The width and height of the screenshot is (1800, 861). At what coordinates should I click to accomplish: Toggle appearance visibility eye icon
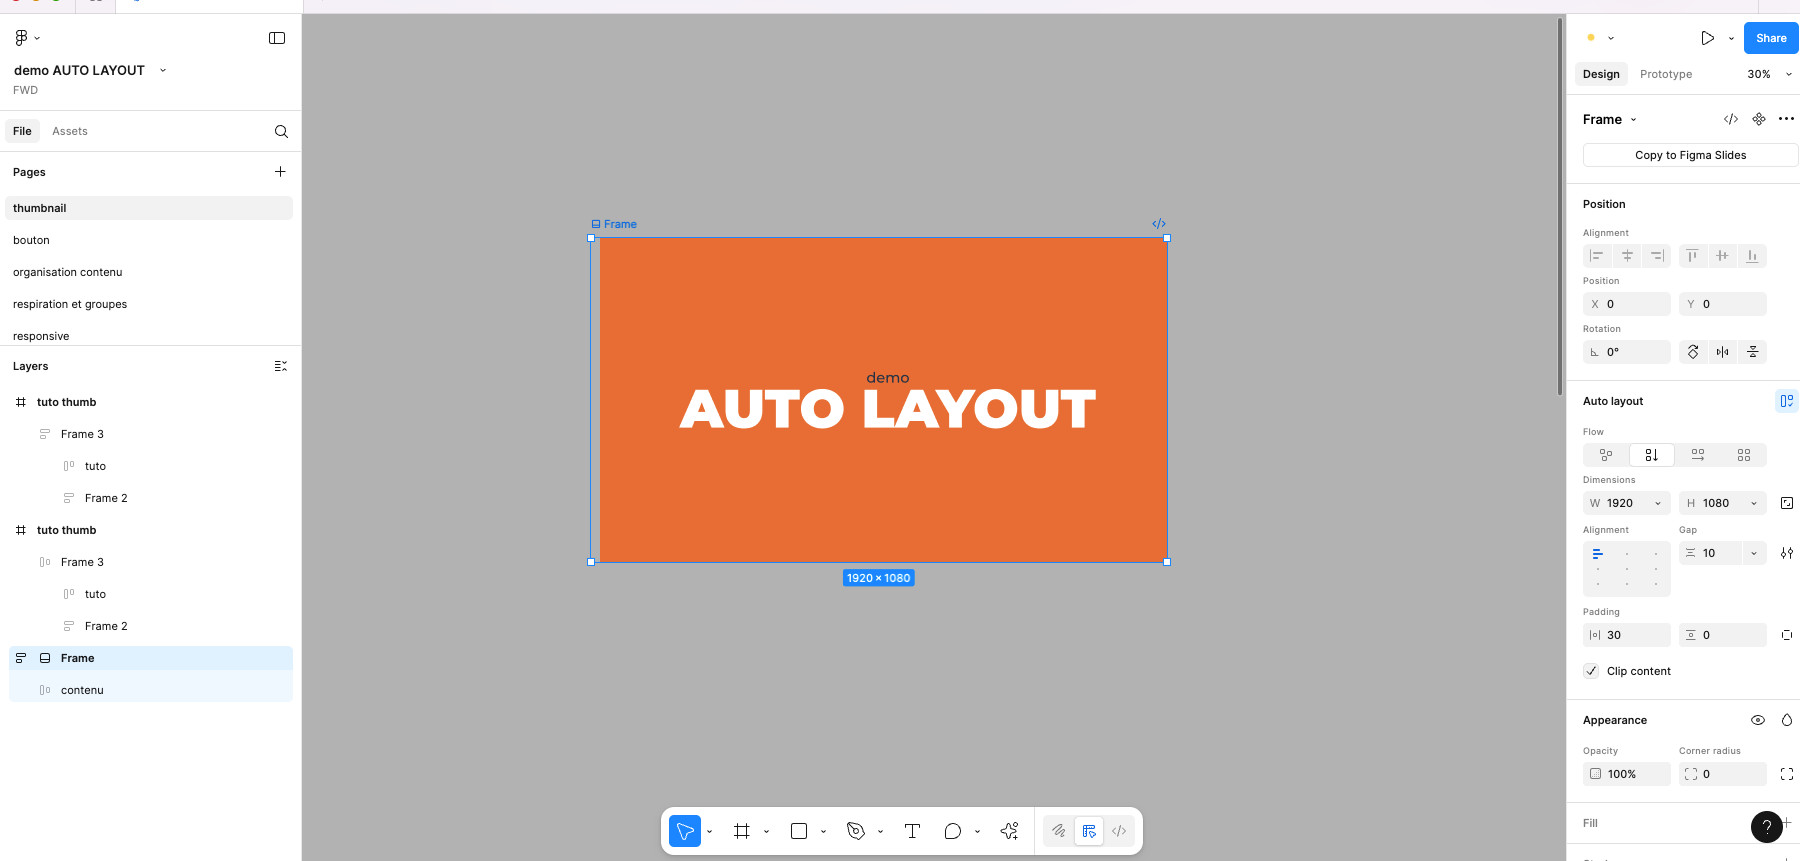[1757, 720]
